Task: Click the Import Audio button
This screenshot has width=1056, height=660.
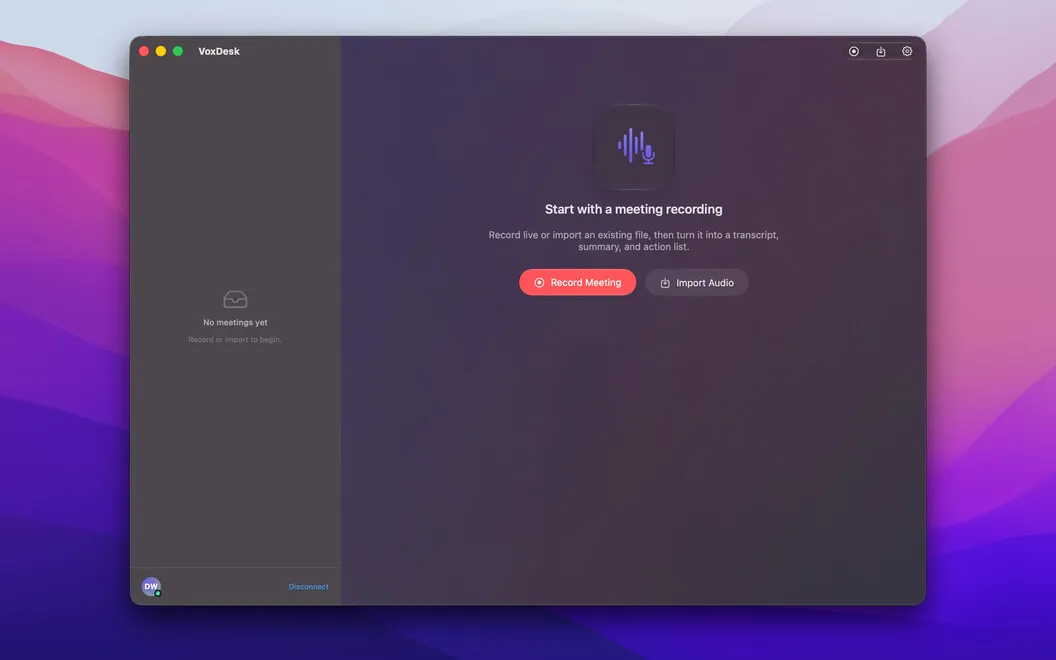Action: coord(696,282)
